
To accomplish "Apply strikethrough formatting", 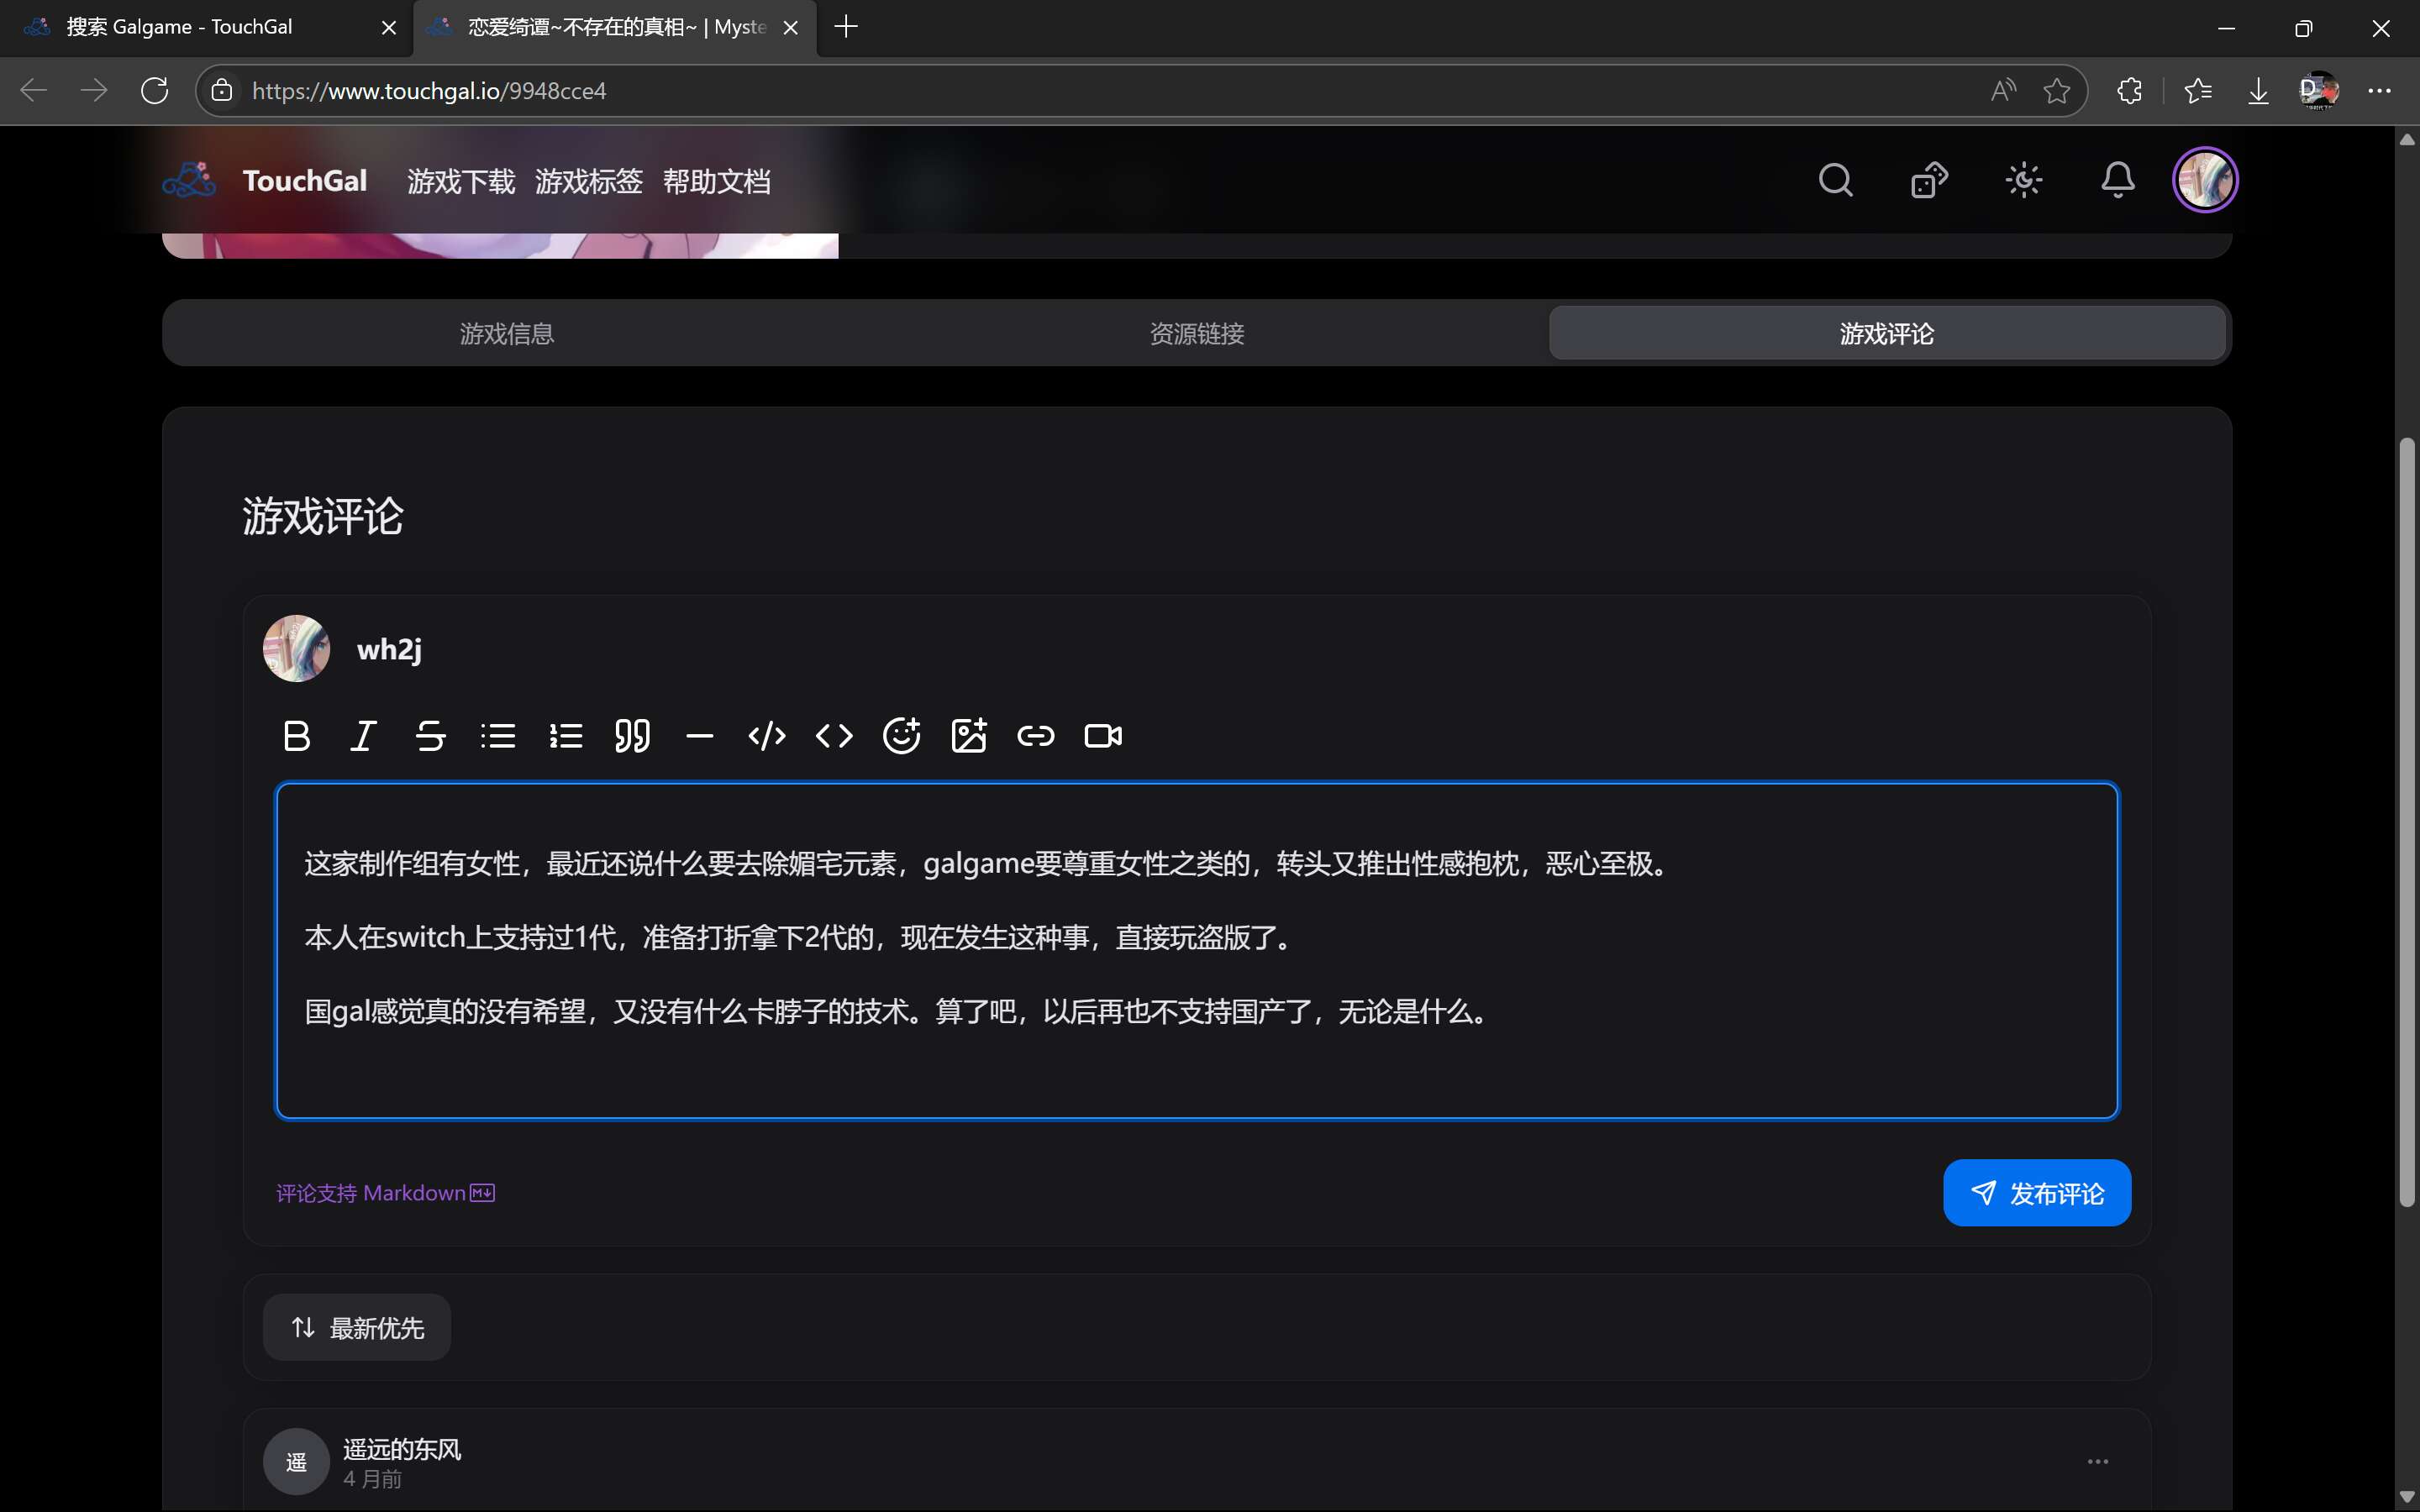I will [430, 736].
